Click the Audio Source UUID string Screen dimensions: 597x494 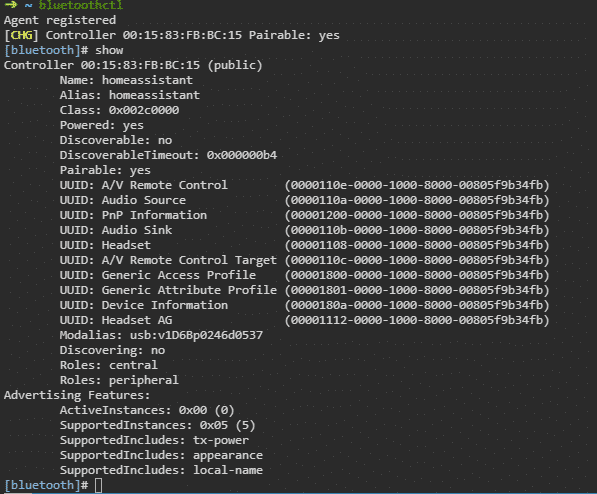click(x=417, y=200)
